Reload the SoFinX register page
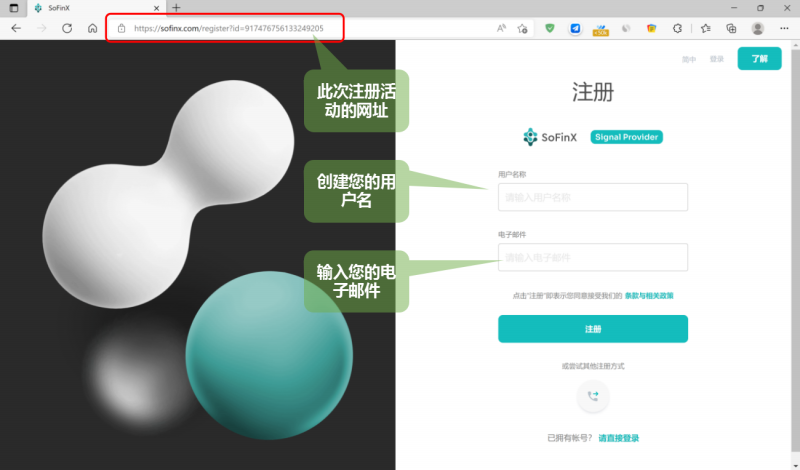The width and height of the screenshot is (800, 470). click(67, 29)
